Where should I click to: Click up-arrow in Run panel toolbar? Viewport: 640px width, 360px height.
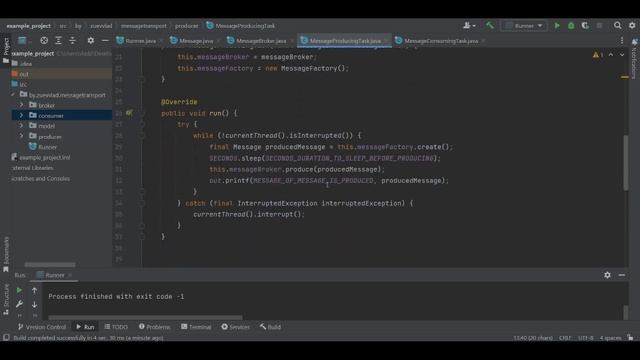tap(34, 290)
